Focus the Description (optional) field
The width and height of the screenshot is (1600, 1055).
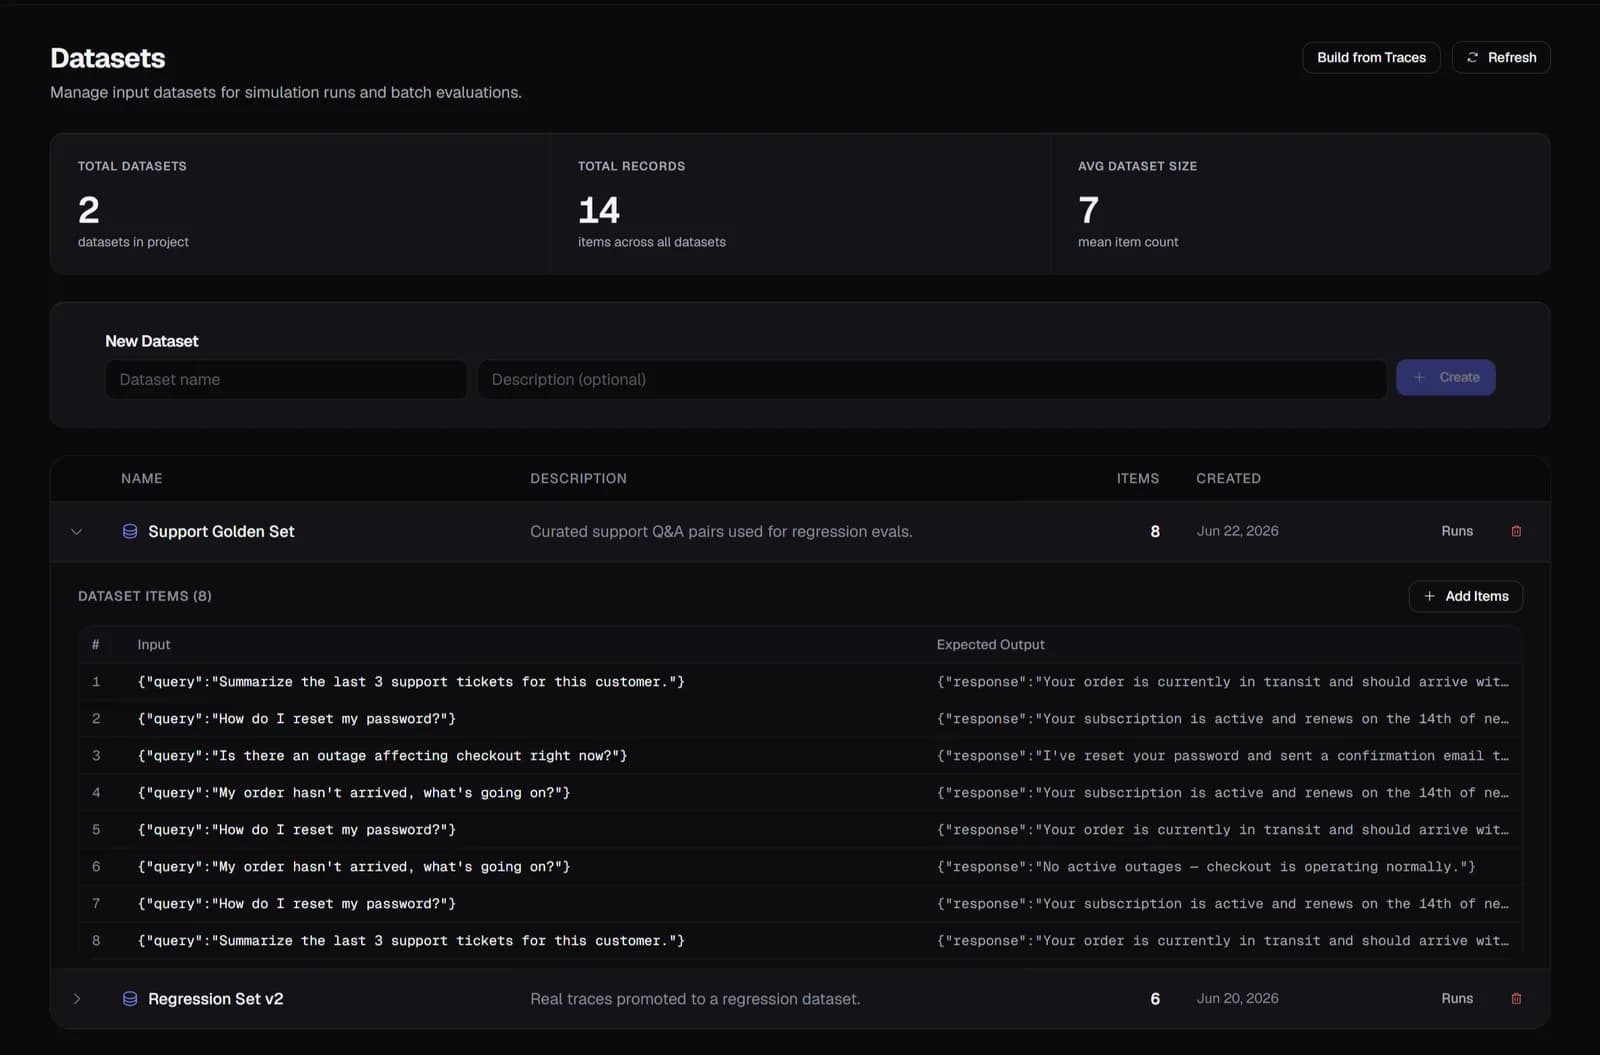click(932, 379)
